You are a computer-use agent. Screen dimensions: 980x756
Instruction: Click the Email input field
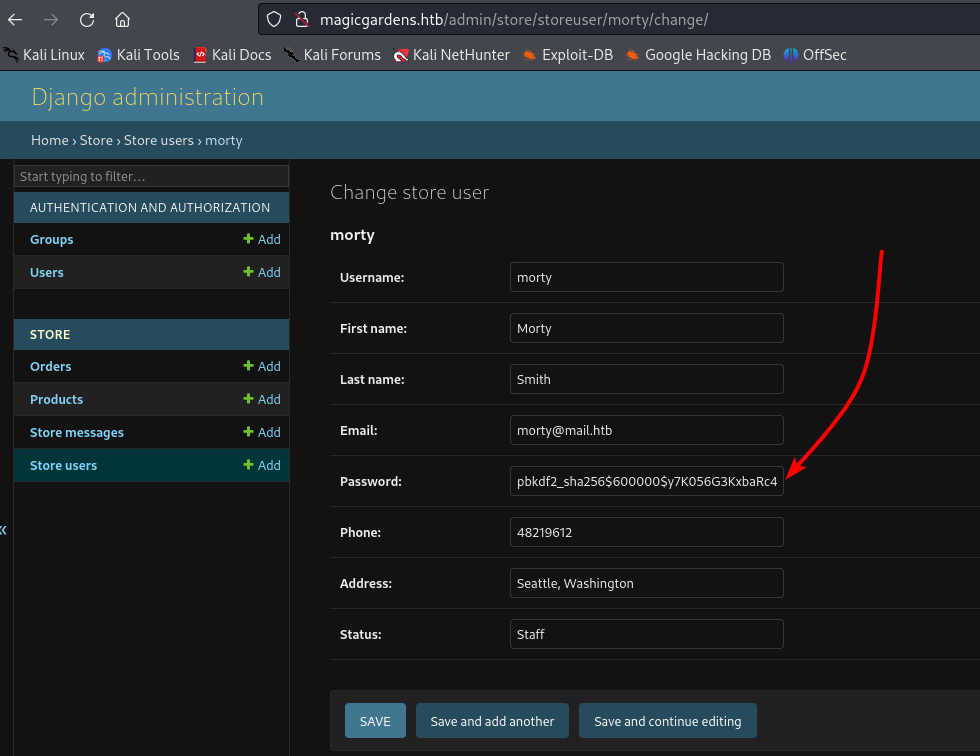(x=646, y=431)
